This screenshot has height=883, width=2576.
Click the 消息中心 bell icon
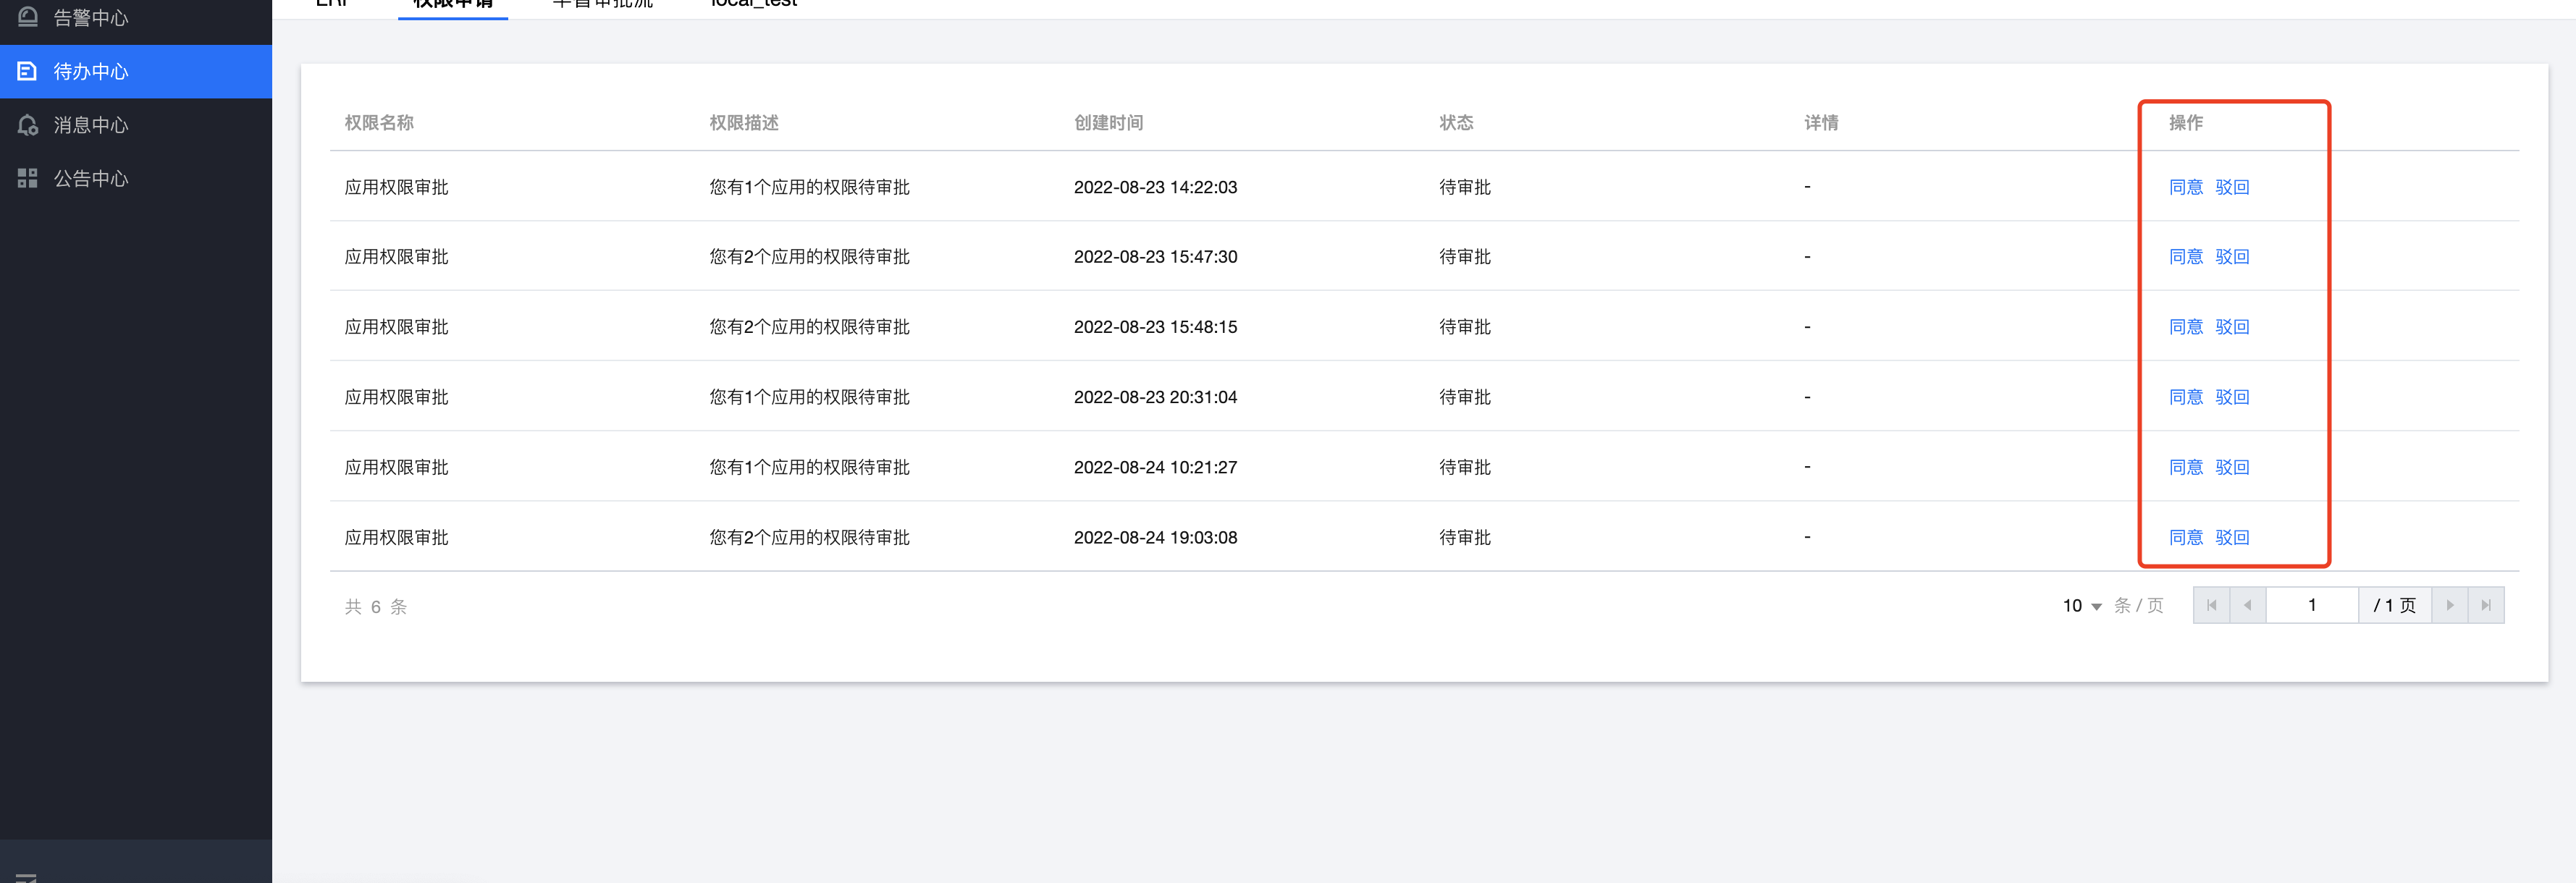pyautogui.click(x=28, y=125)
